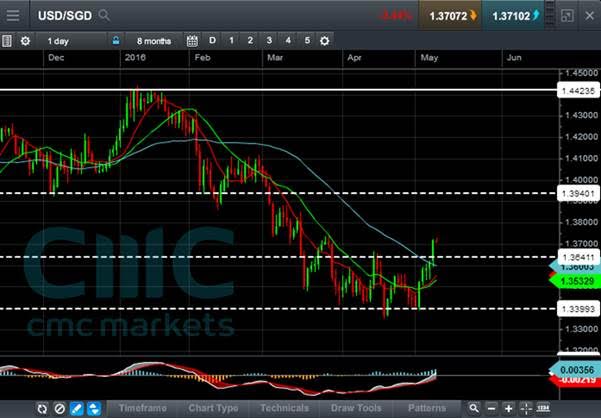Select preset layout 2
Image resolution: width=601 pixels, height=418 pixels.
(250, 41)
